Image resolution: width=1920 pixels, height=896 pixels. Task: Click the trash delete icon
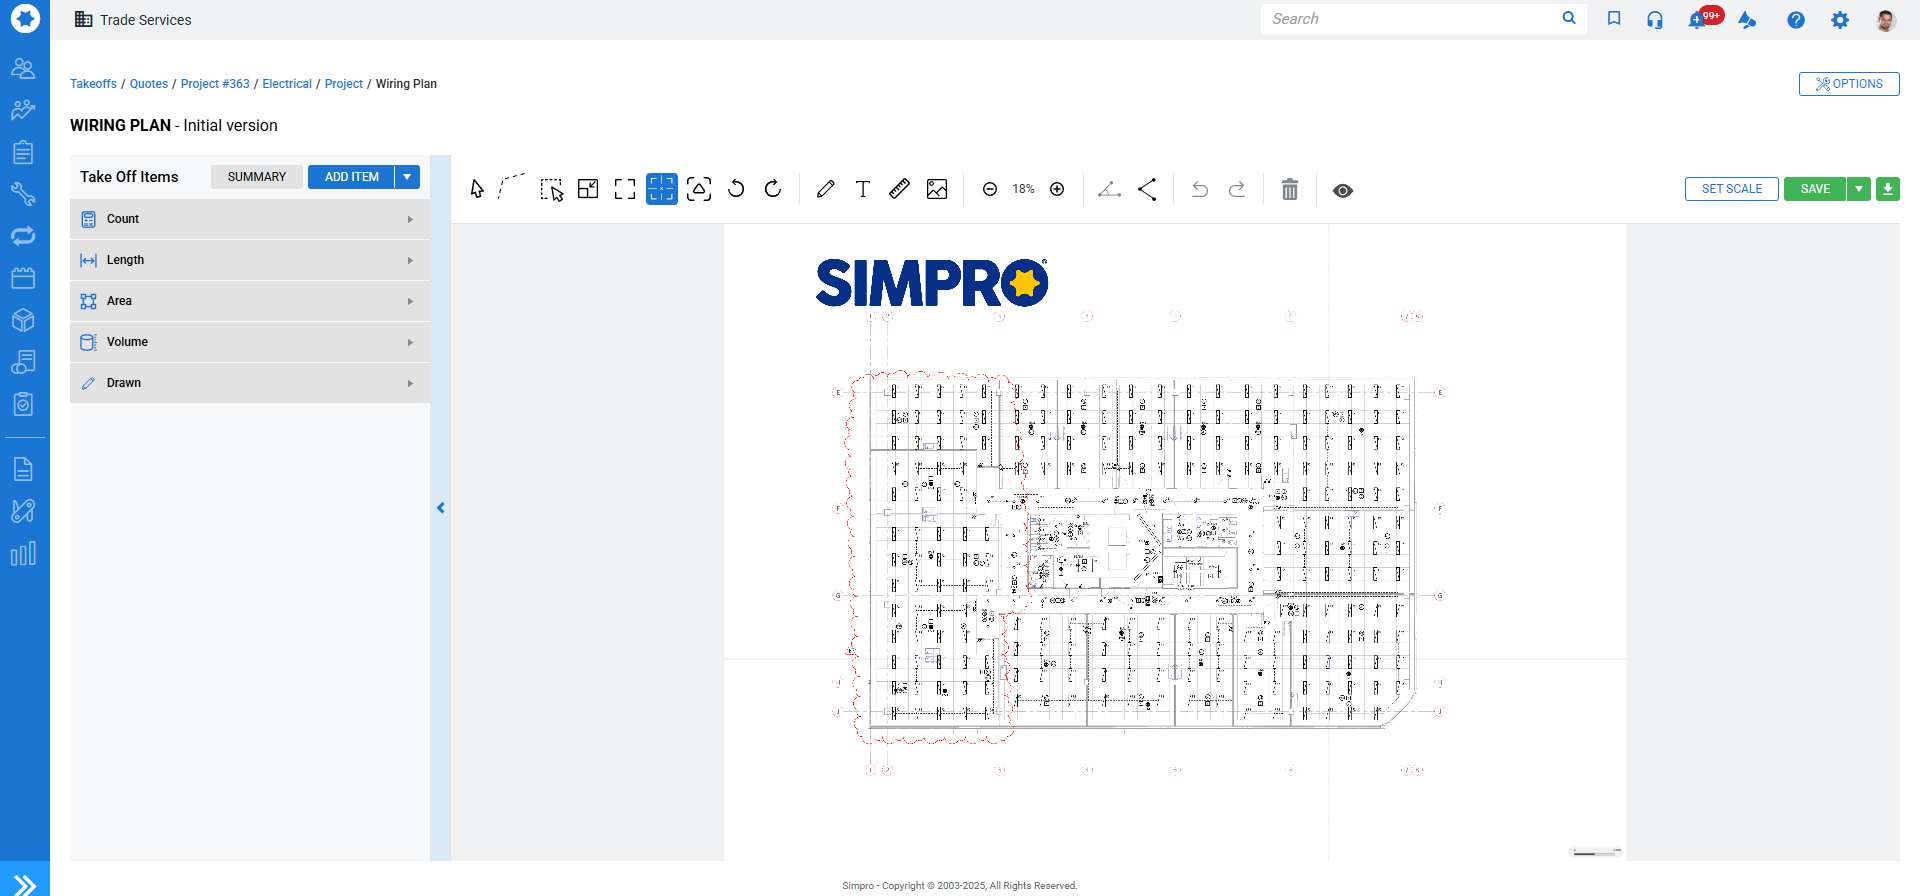pos(1290,190)
